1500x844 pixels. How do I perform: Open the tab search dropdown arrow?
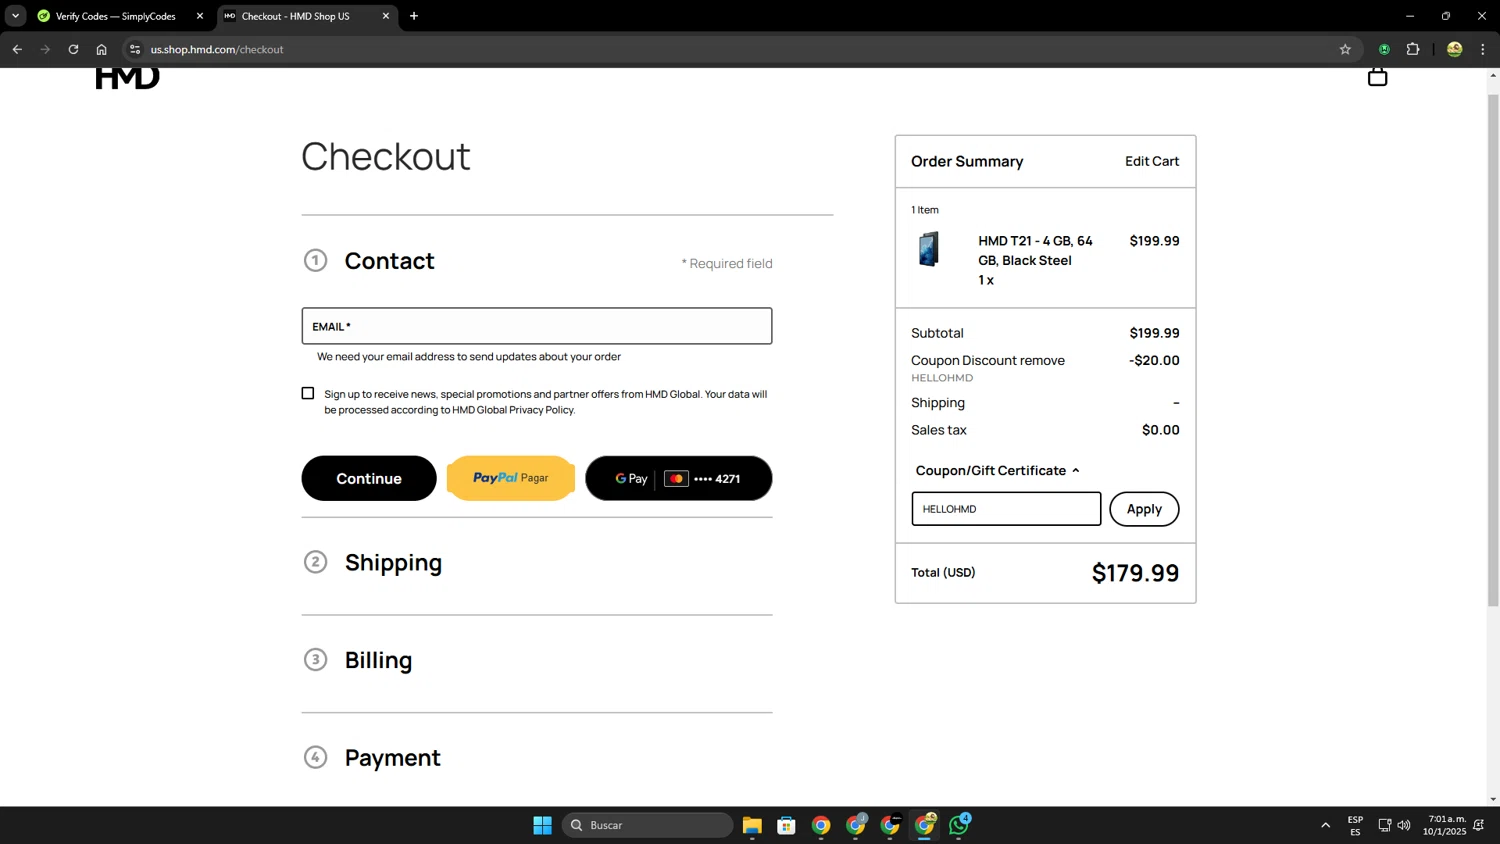pos(15,16)
